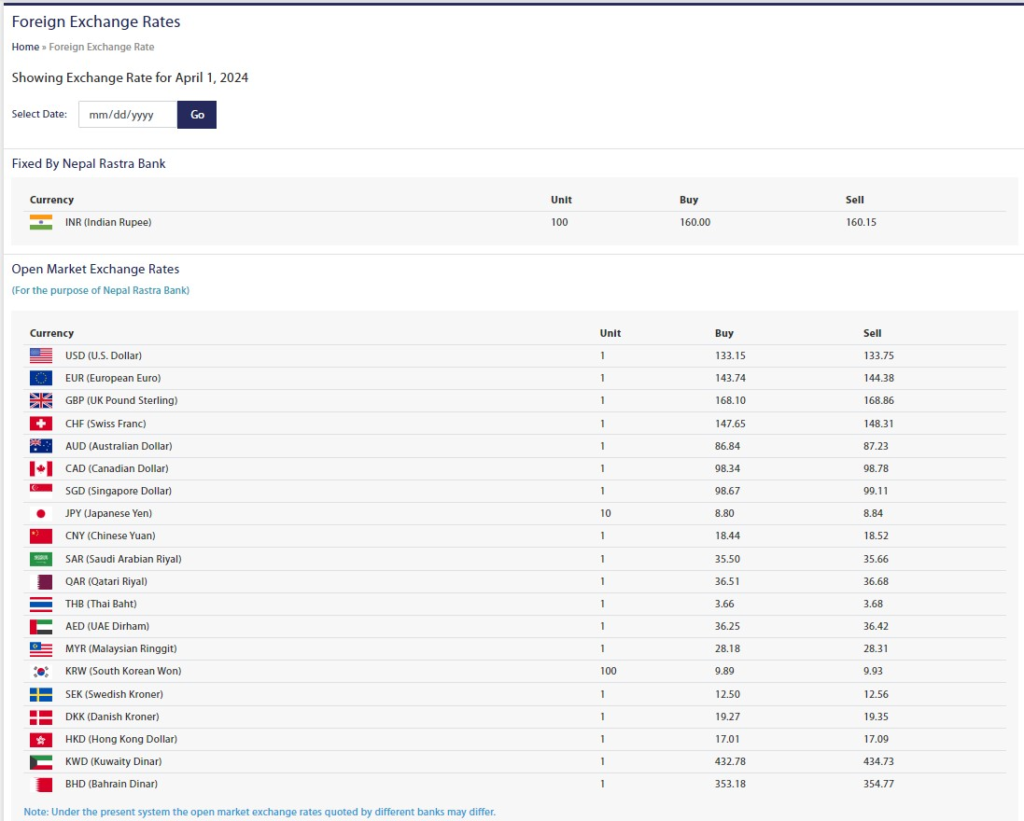
Task: Open the Home breadcrumb link
Action: click(x=25, y=47)
